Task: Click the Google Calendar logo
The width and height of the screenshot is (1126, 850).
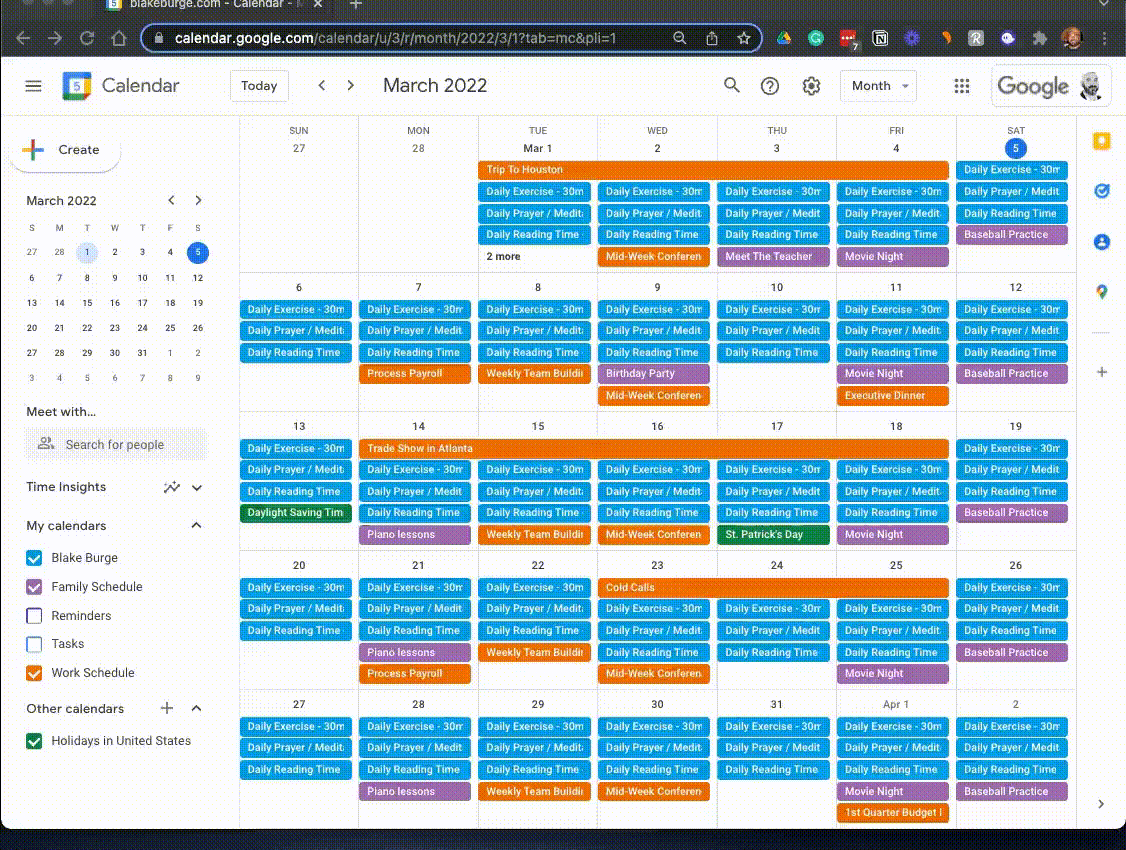Action: 77,86
